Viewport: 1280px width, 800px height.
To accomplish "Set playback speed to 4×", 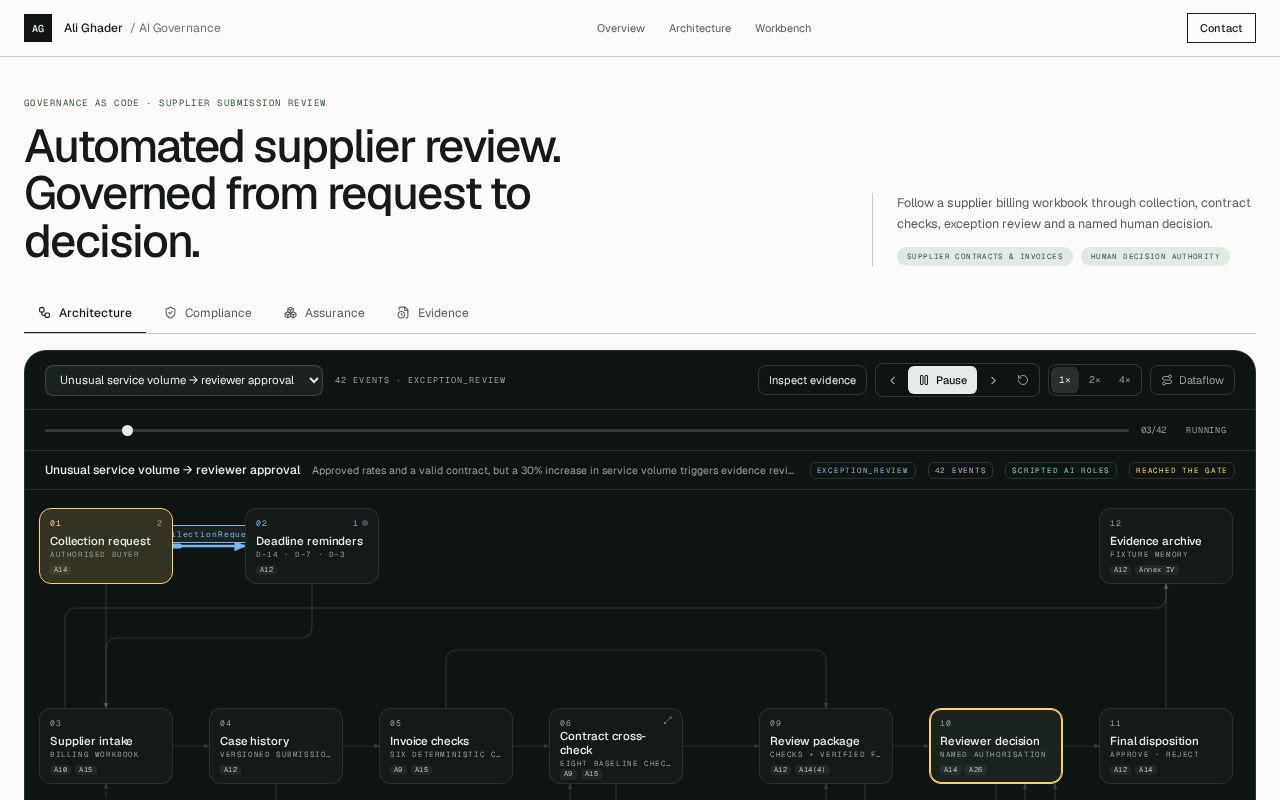I will coord(1125,380).
